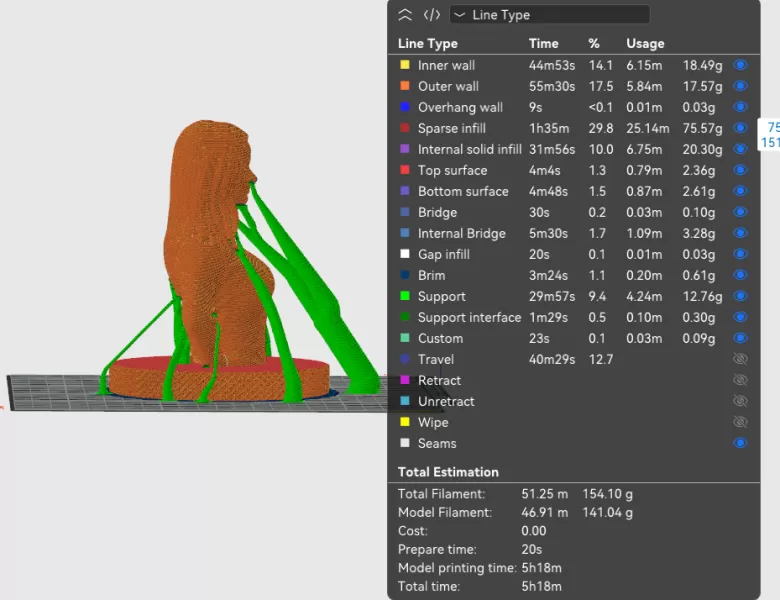780x600 pixels.
Task: Click the Line Type column header
Action: pyautogui.click(x=428, y=43)
